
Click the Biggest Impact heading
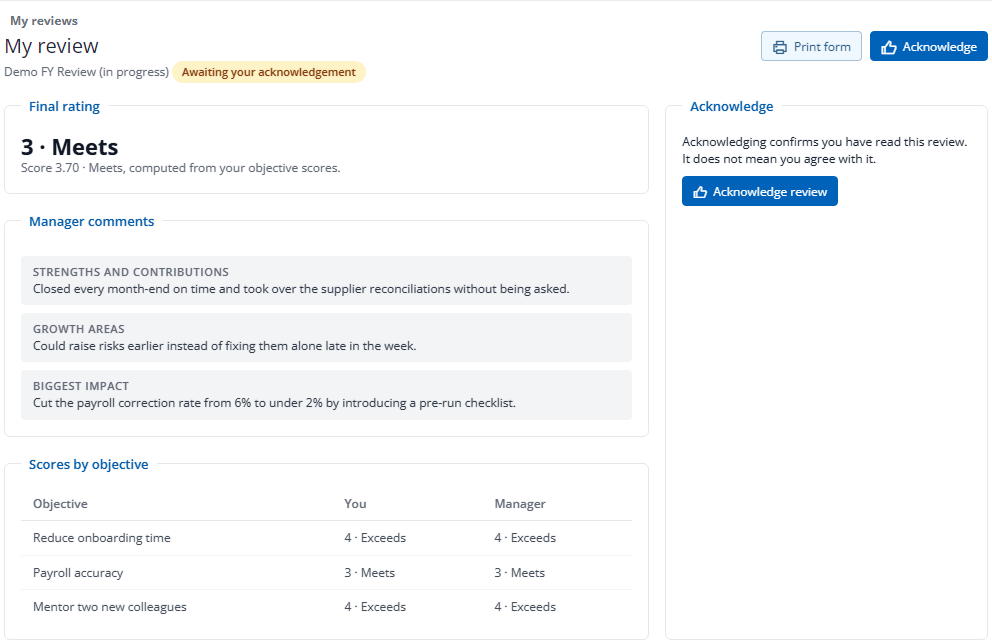tap(81, 386)
